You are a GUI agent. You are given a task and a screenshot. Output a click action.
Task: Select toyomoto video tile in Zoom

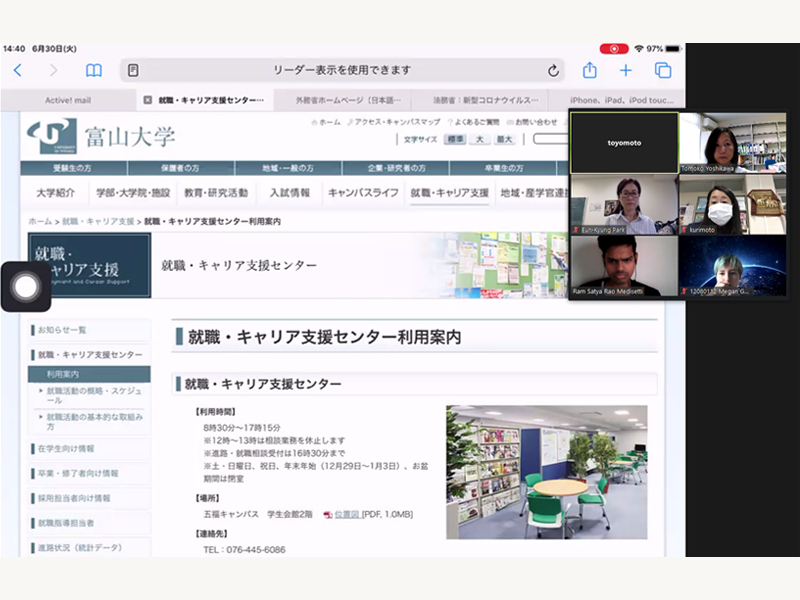coord(624,143)
